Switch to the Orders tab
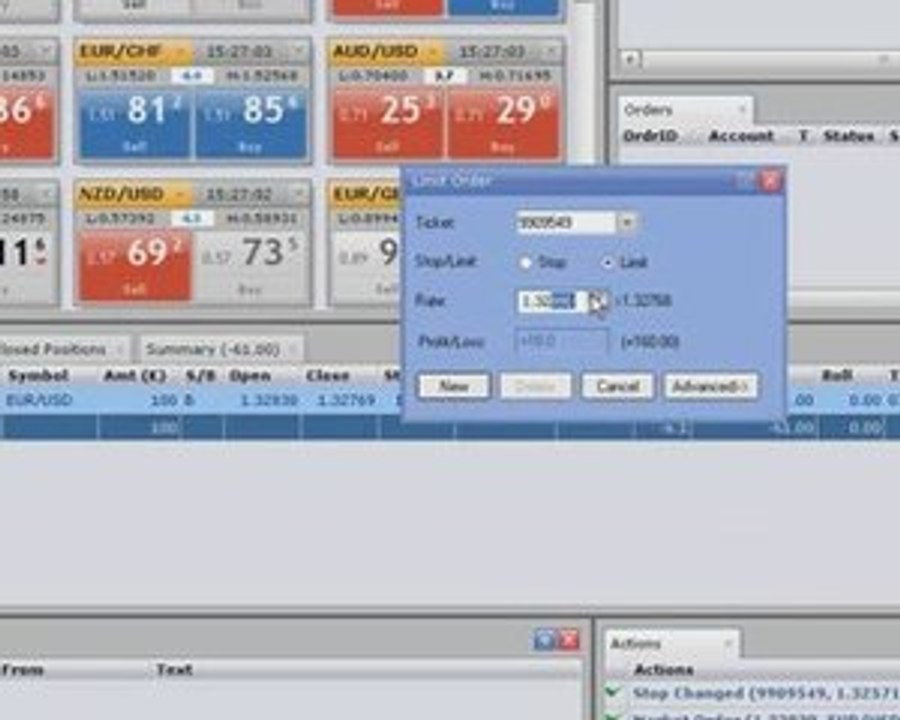This screenshot has width=900, height=720. [649, 110]
